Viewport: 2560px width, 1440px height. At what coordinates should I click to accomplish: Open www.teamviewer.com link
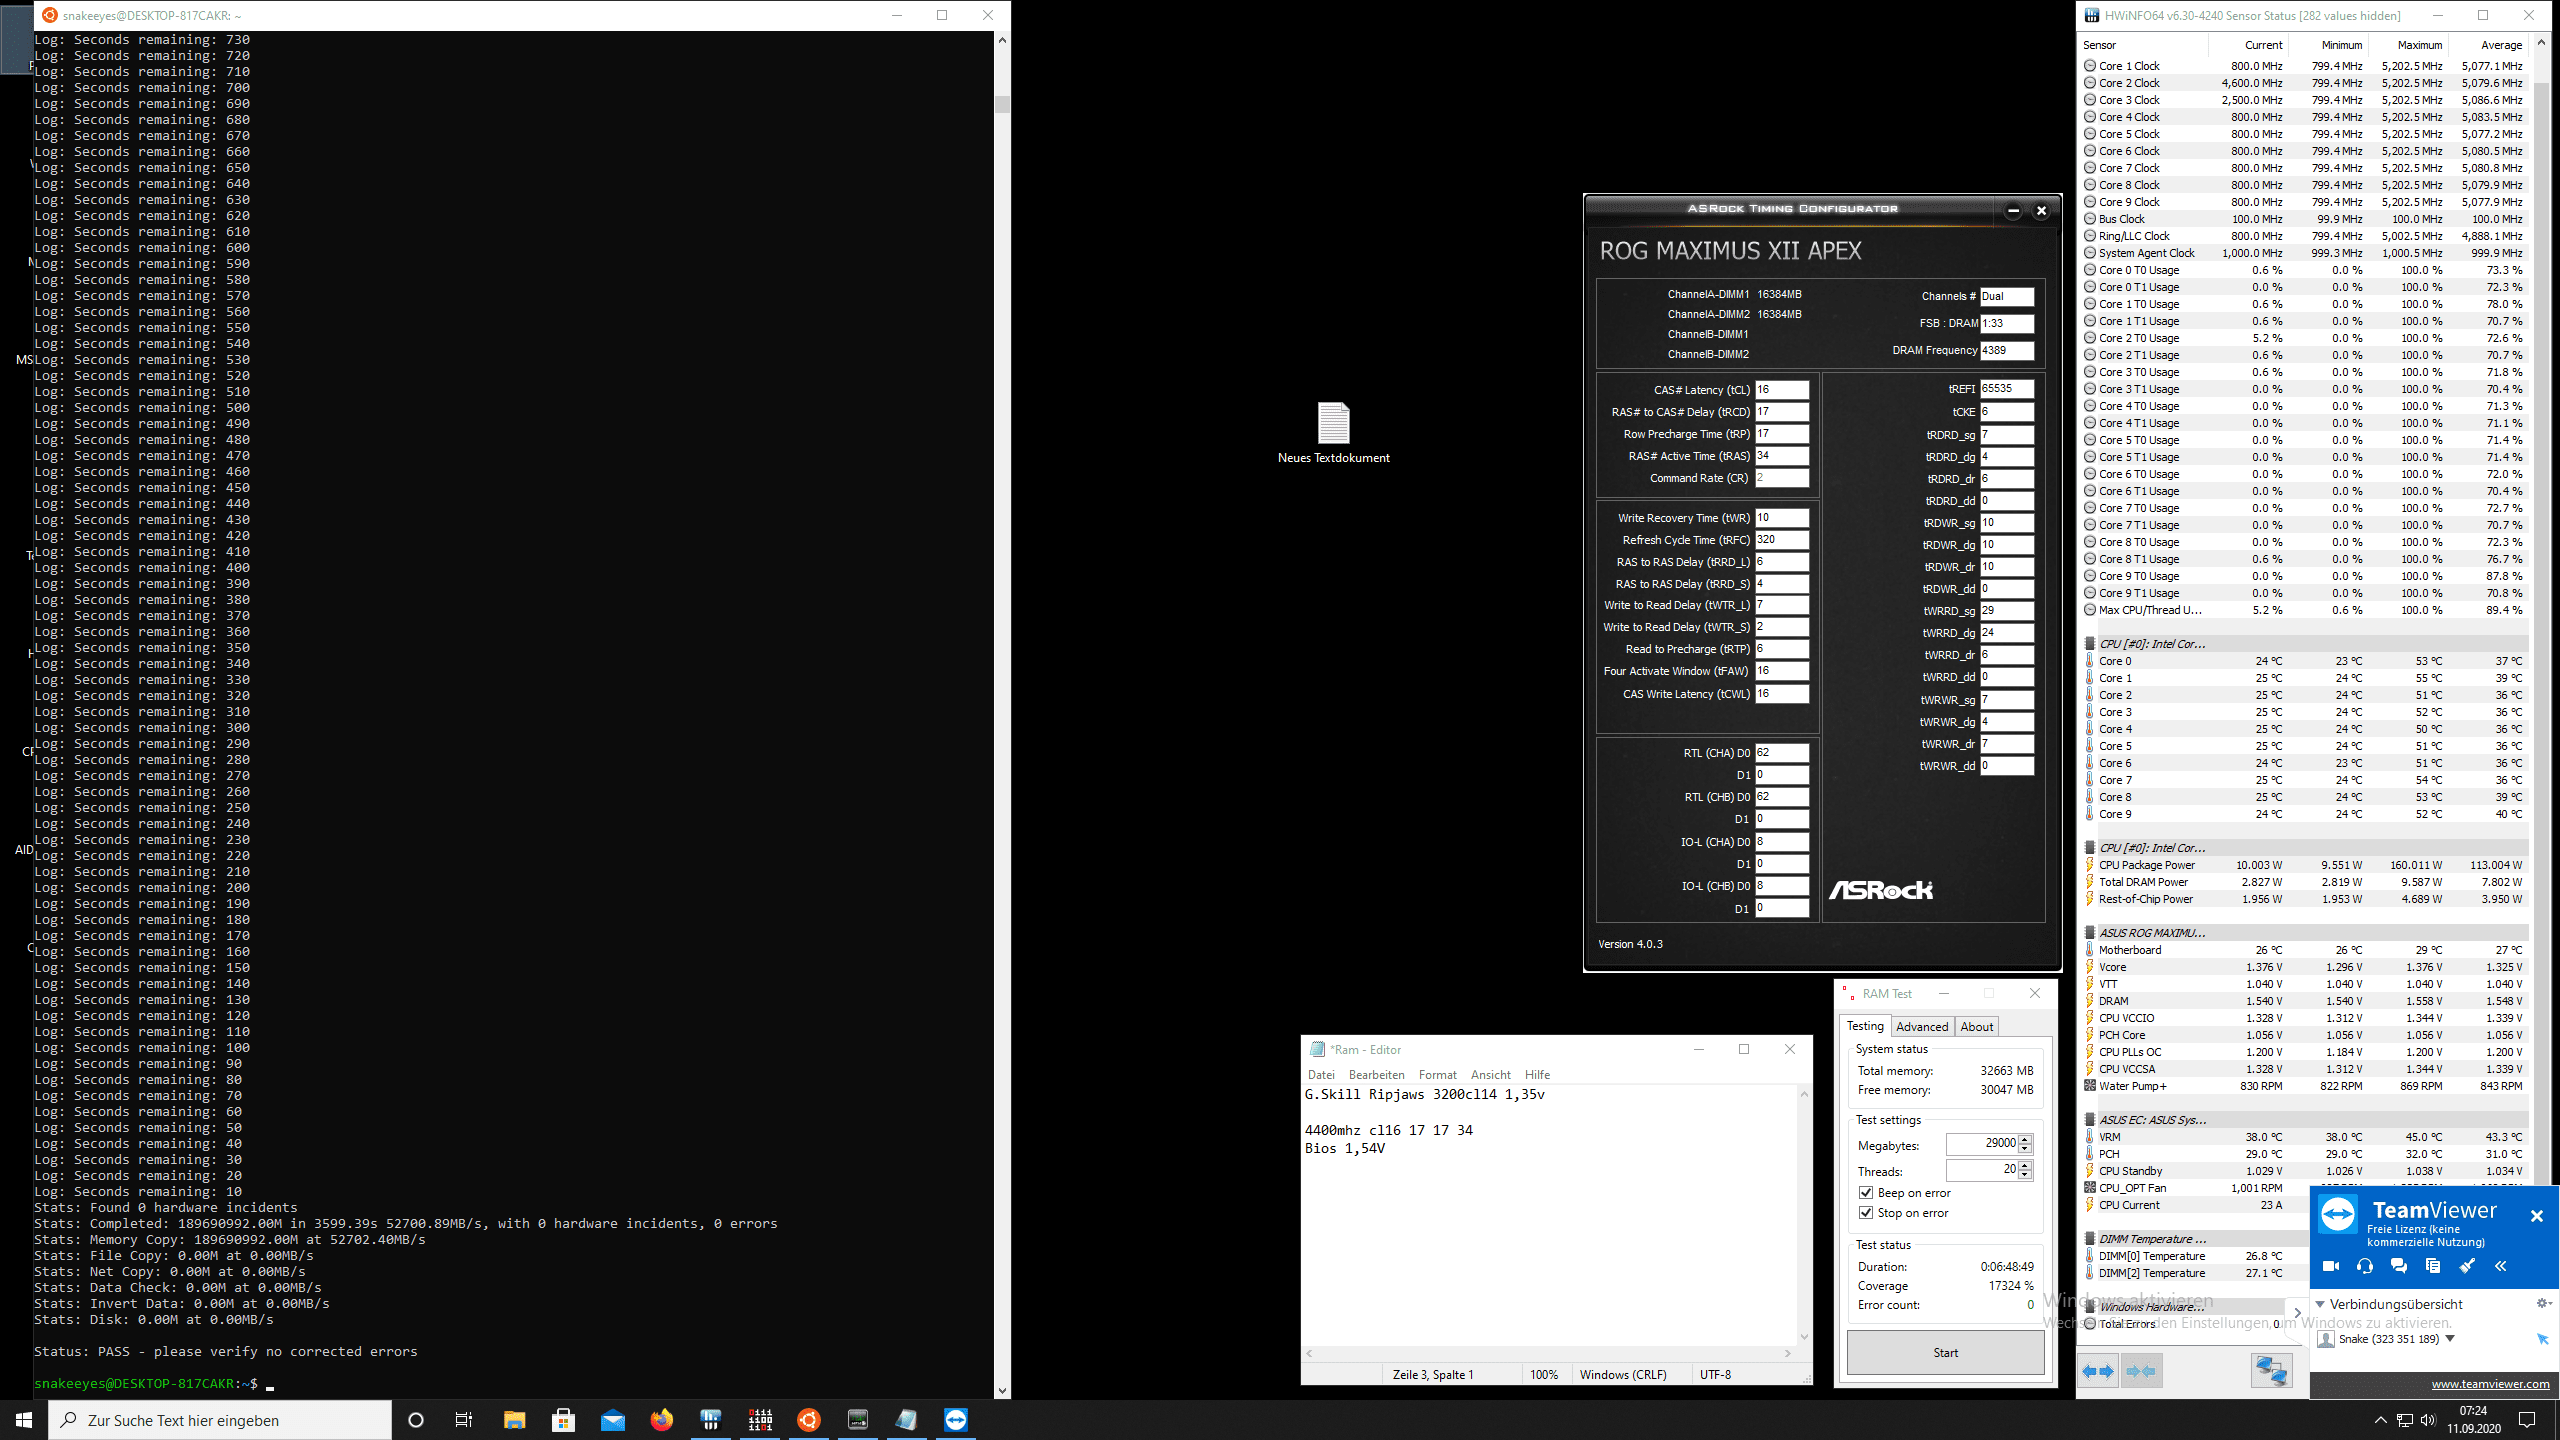[x=2490, y=1384]
